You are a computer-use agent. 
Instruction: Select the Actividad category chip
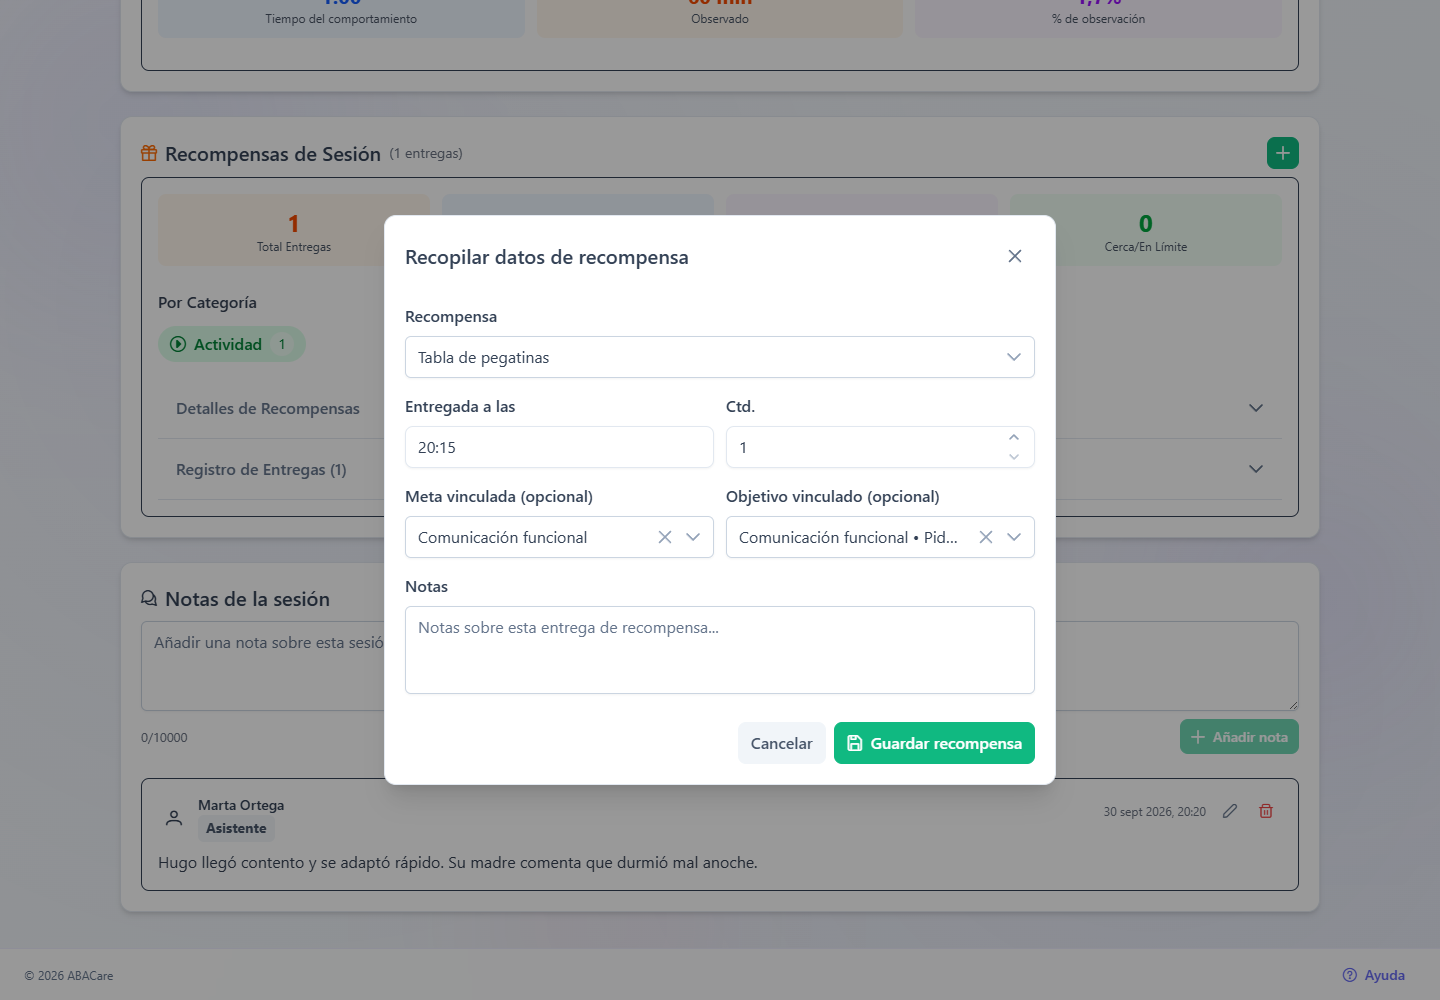[x=232, y=344]
